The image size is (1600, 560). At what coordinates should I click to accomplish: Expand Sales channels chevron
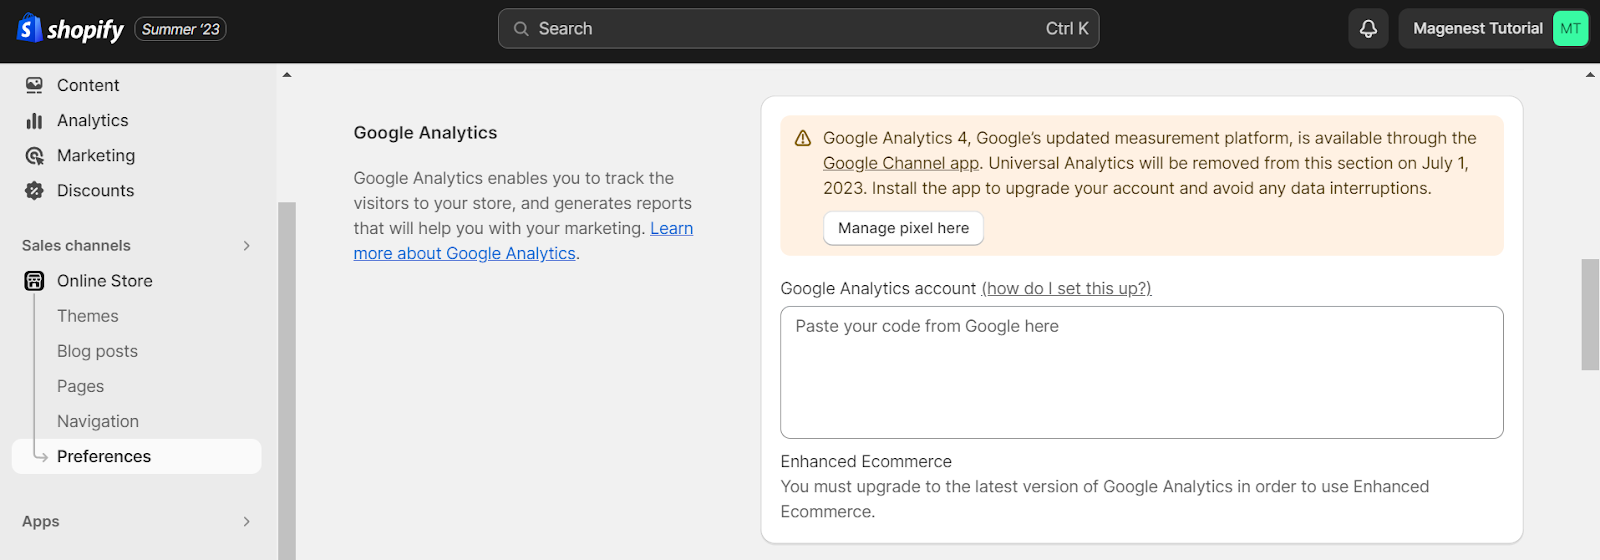pos(246,246)
